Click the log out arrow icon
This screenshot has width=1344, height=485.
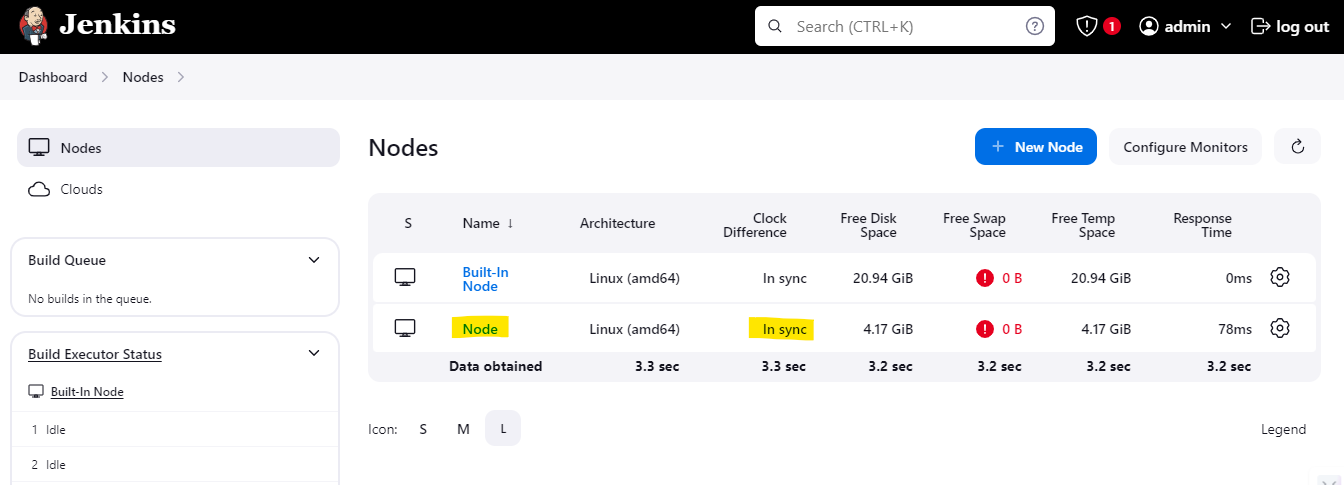coord(1260,27)
